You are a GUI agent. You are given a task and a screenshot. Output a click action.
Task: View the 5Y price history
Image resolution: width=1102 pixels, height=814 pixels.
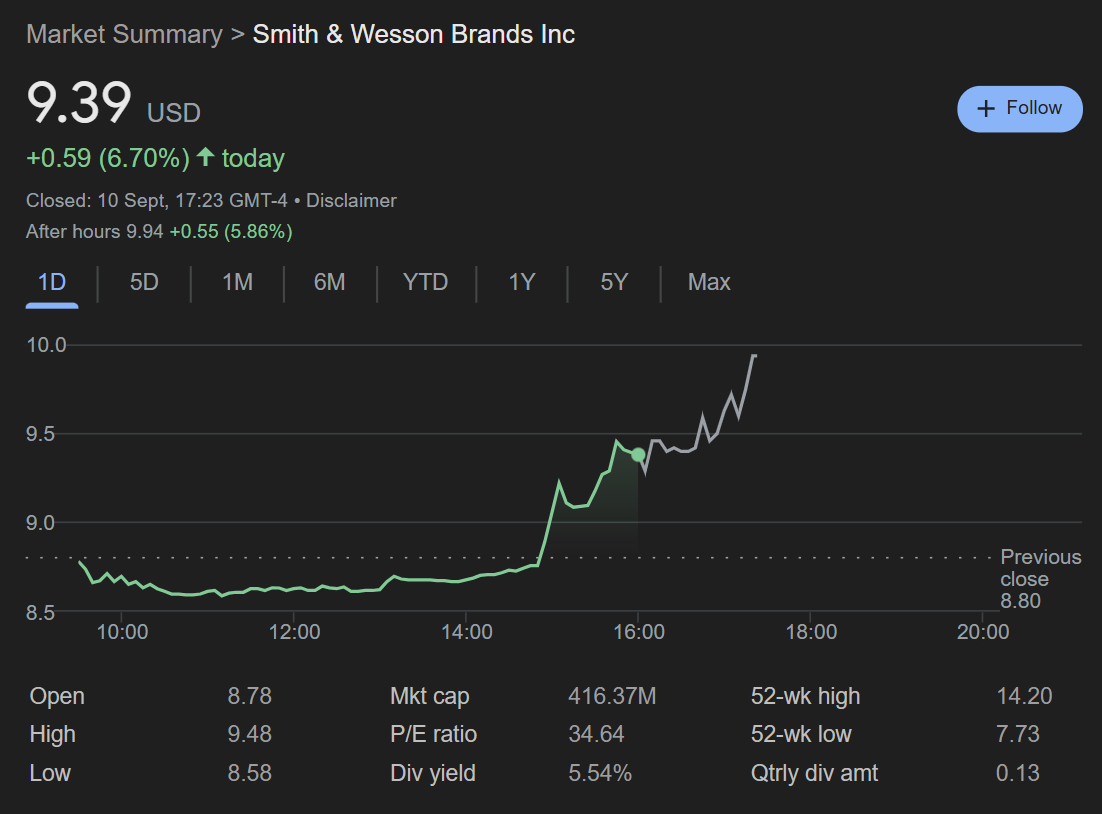coord(614,282)
